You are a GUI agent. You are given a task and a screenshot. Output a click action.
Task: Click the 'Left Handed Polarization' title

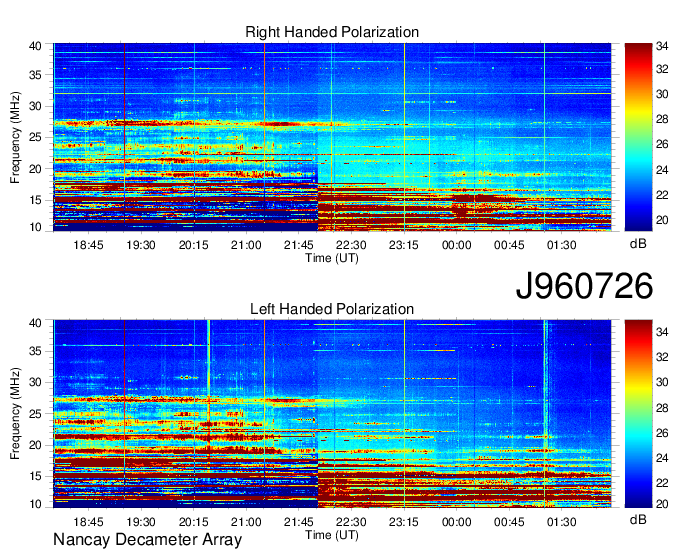tap(332, 309)
